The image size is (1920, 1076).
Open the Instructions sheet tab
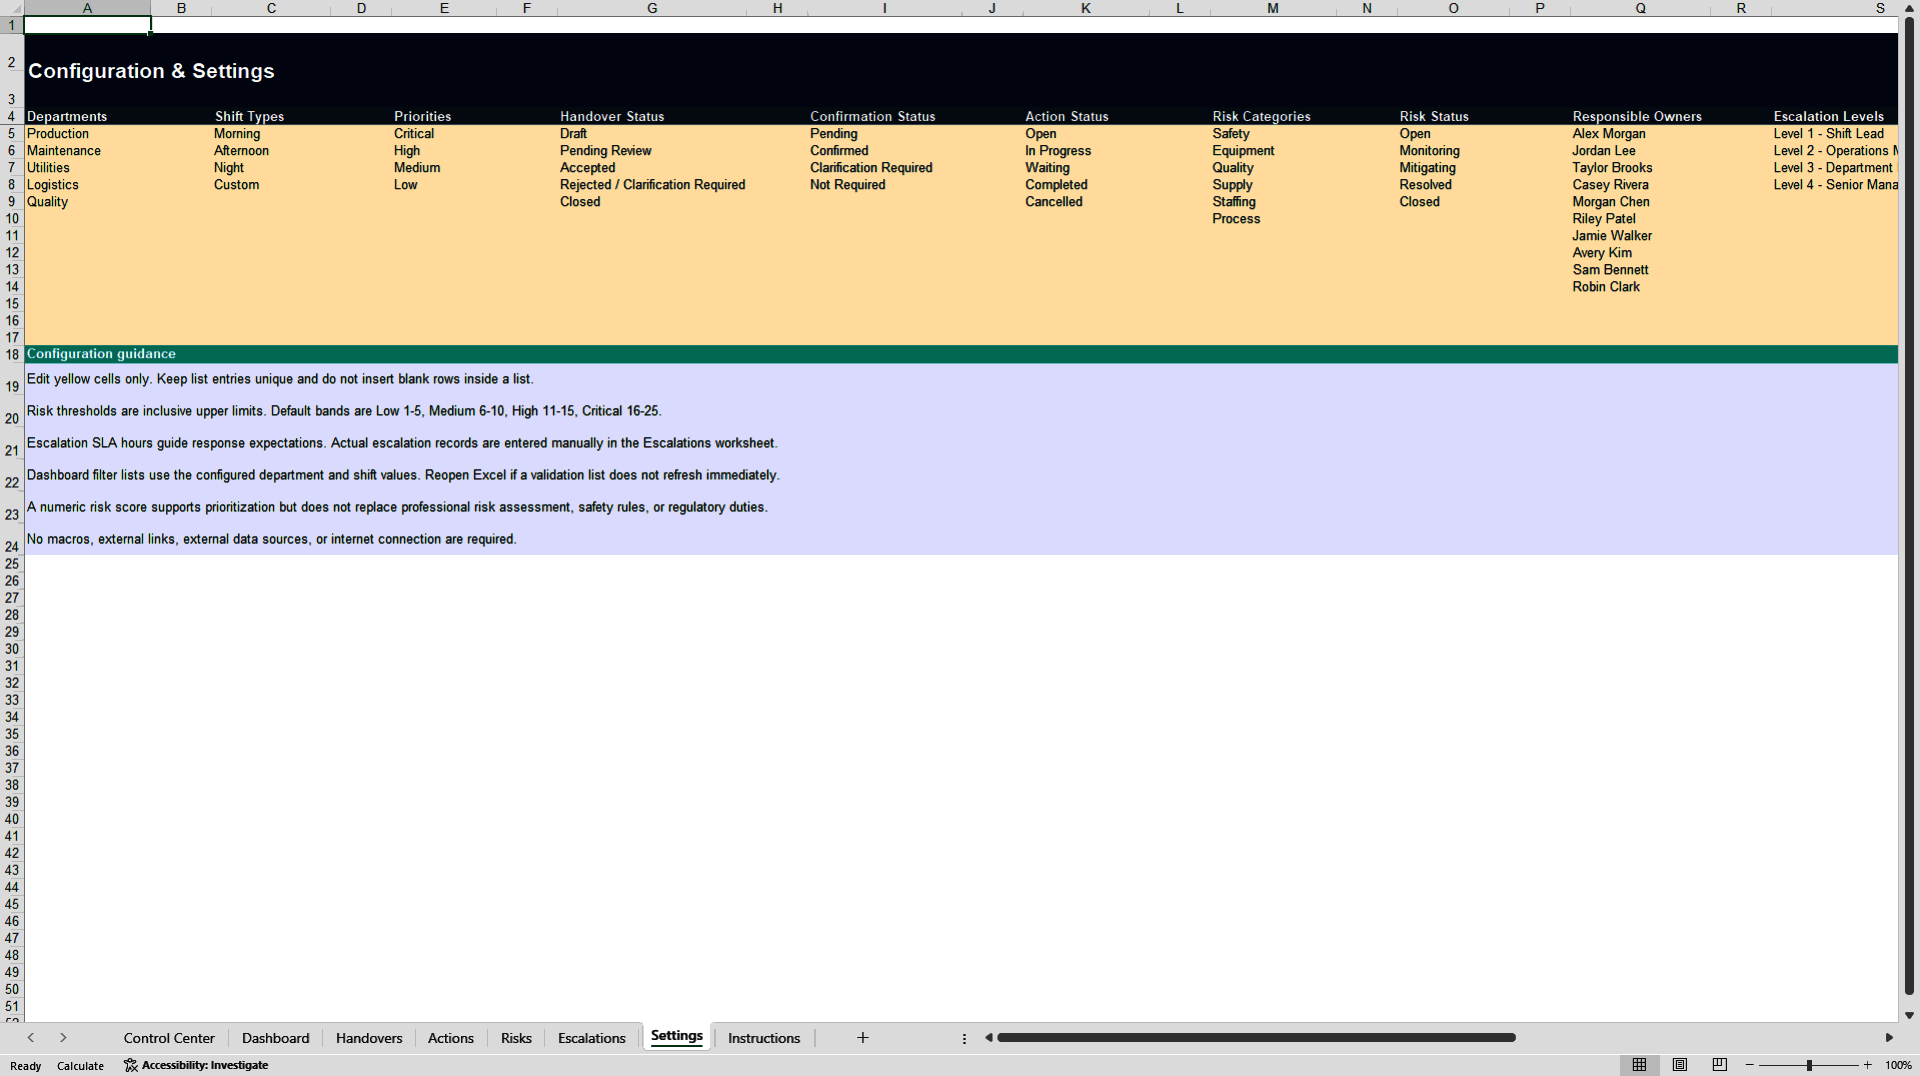(764, 1038)
